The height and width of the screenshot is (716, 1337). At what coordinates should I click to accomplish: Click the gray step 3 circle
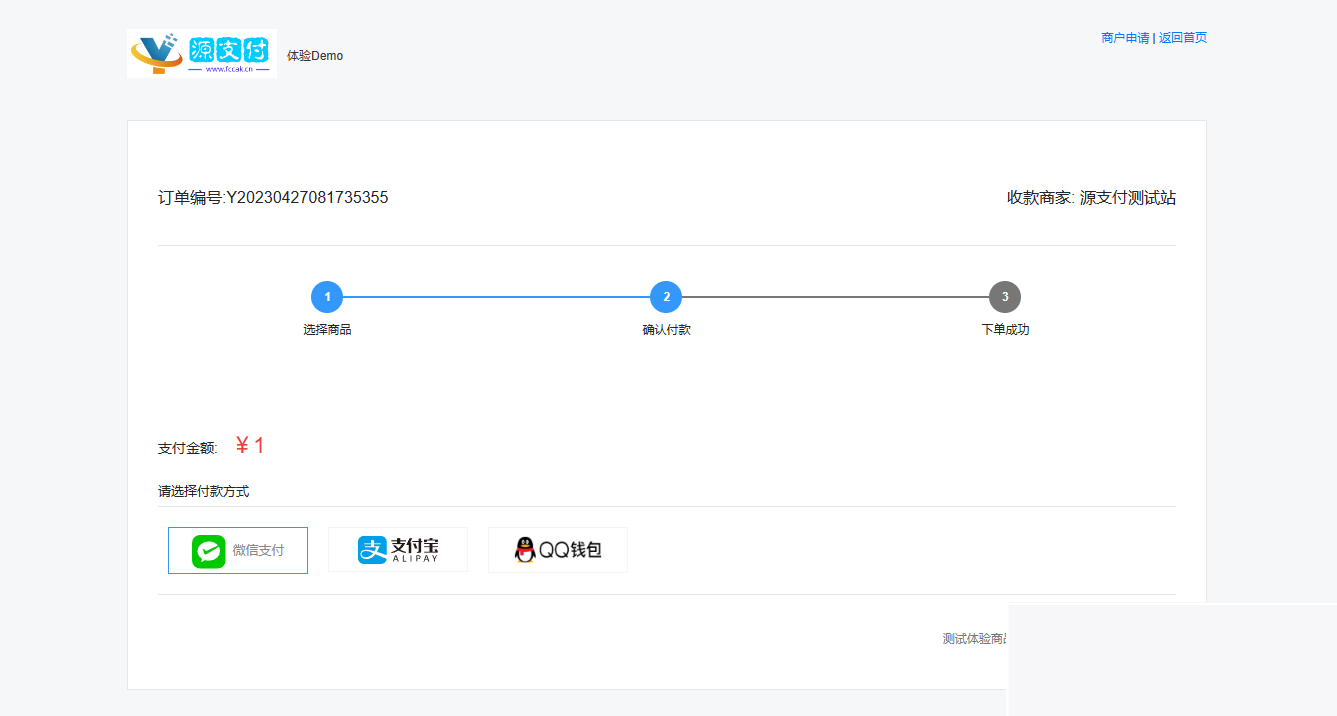(1005, 297)
